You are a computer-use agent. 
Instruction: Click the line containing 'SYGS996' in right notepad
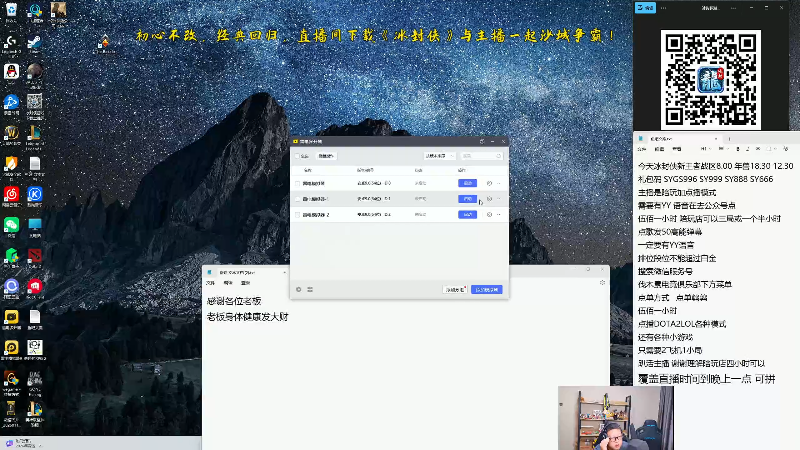pyautogui.click(x=706, y=179)
